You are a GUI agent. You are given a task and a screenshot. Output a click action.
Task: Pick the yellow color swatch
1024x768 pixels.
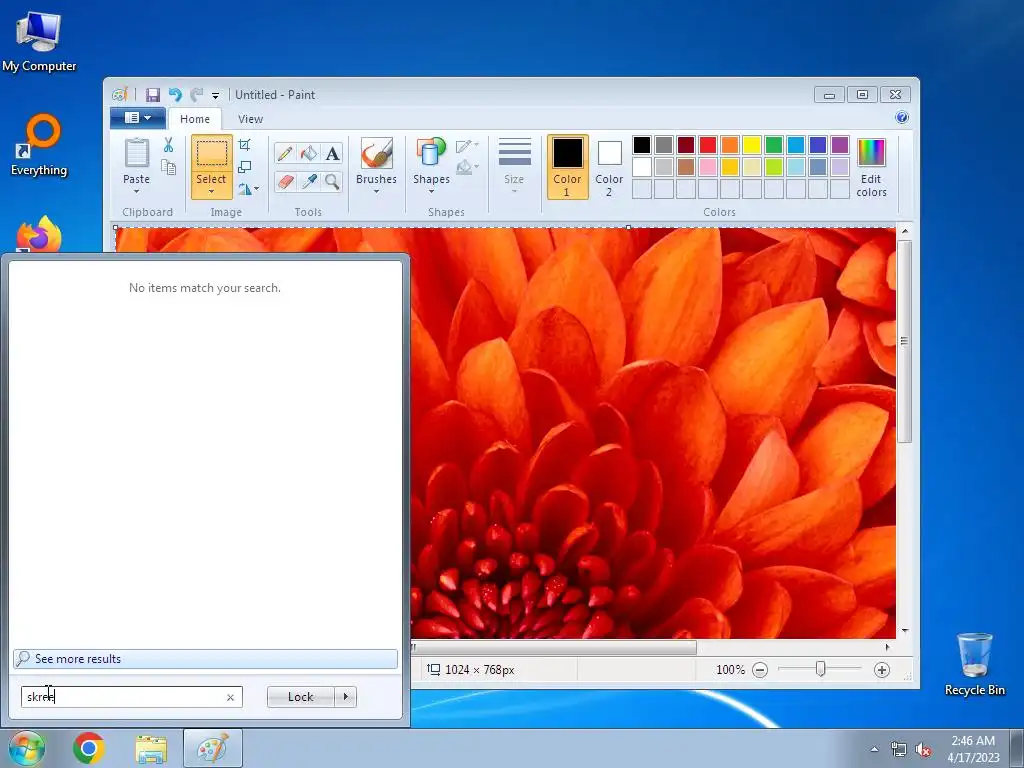[752, 144]
